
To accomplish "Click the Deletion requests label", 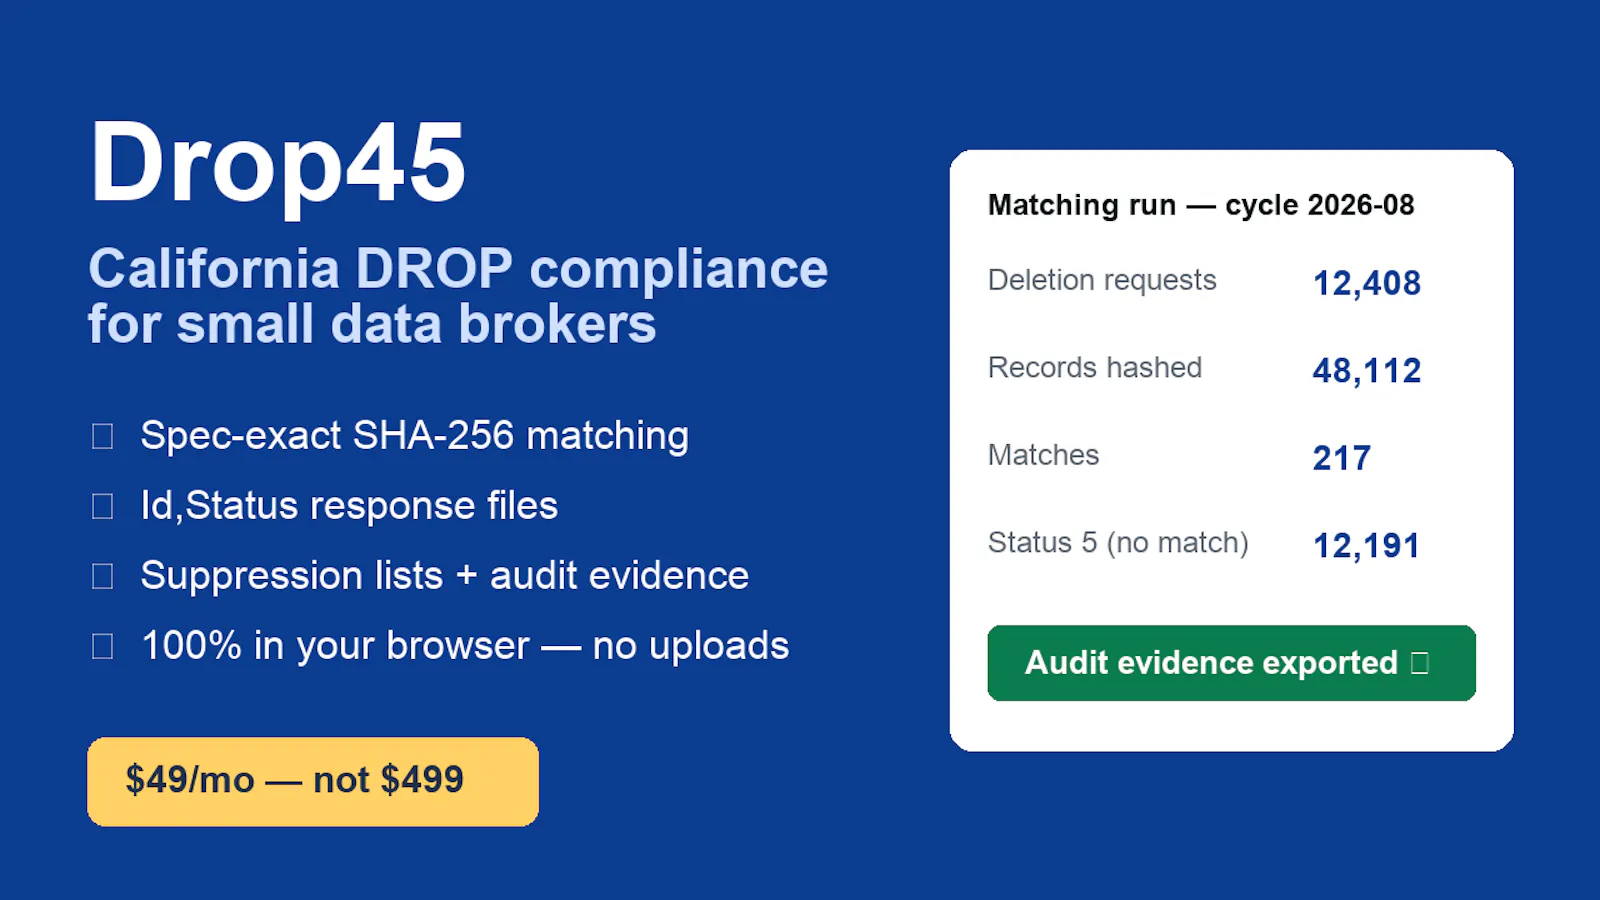I will point(1102,280).
